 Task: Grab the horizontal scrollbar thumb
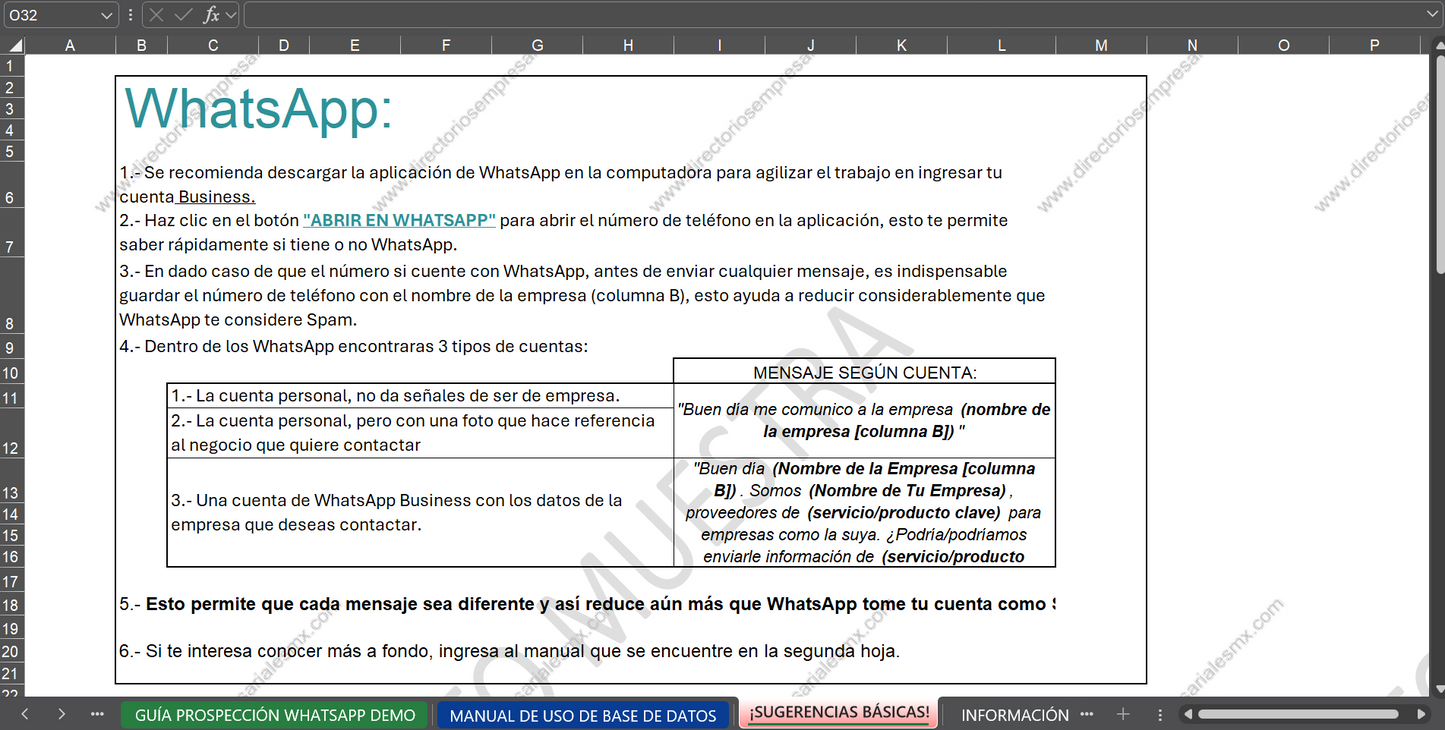(x=1300, y=715)
